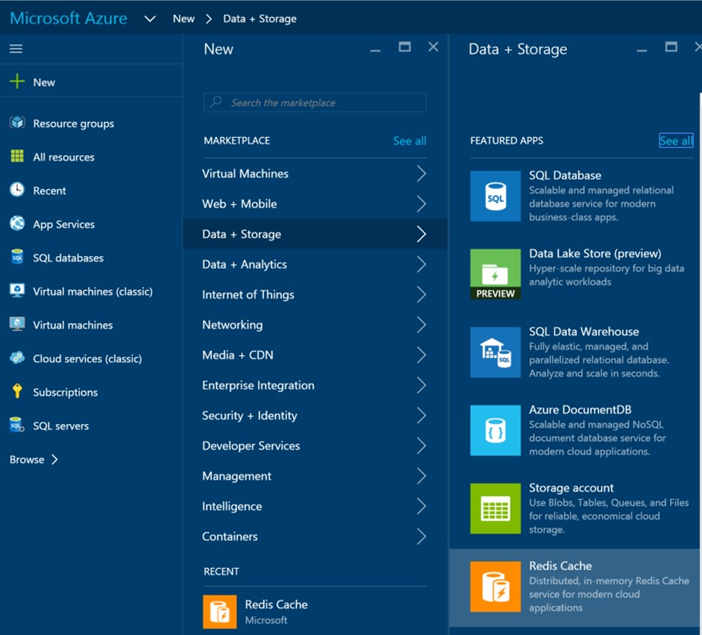Click the App Services sidebar icon
Screen dimensions: 702x635
(x=17, y=224)
